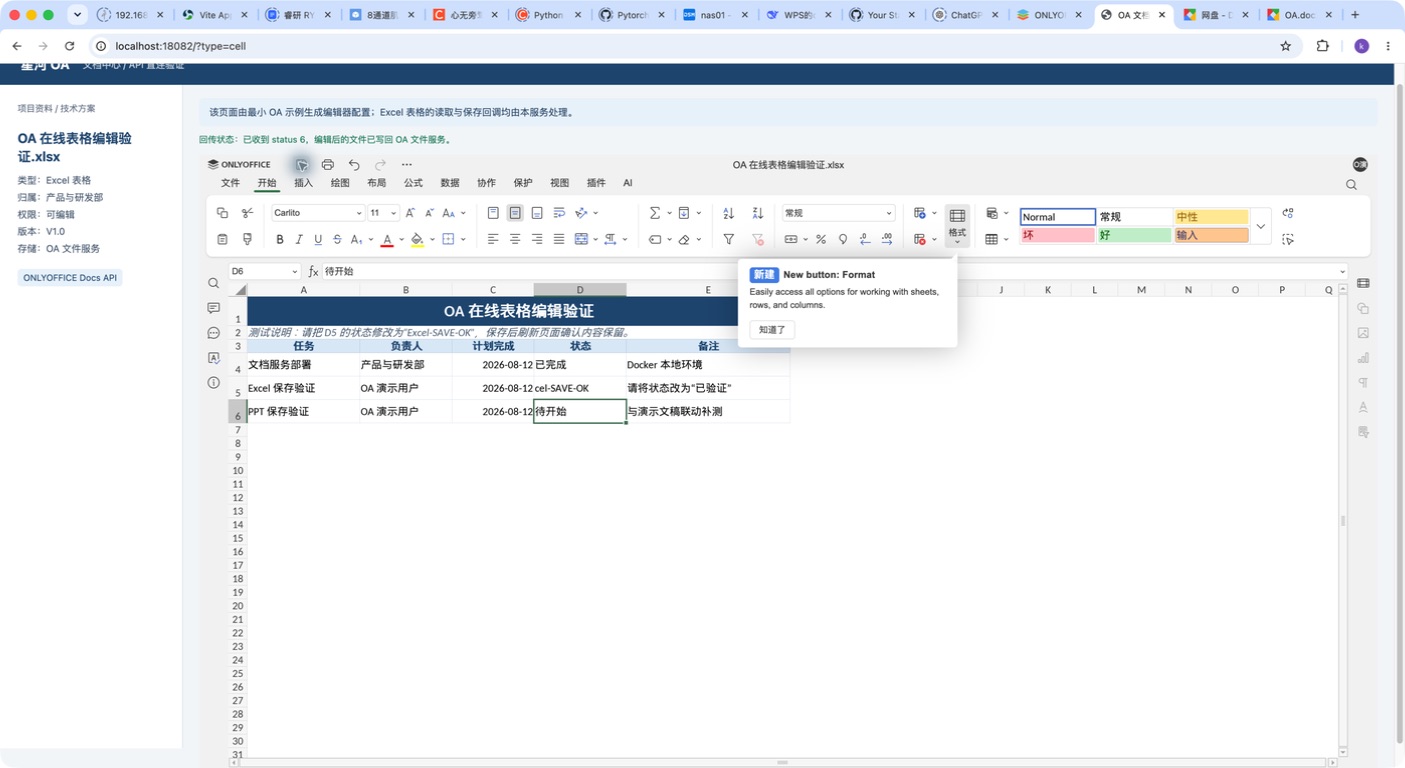Click the Copy icon in the toolbar
This screenshot has width=1405, height=768.
[x=222, y=213]
